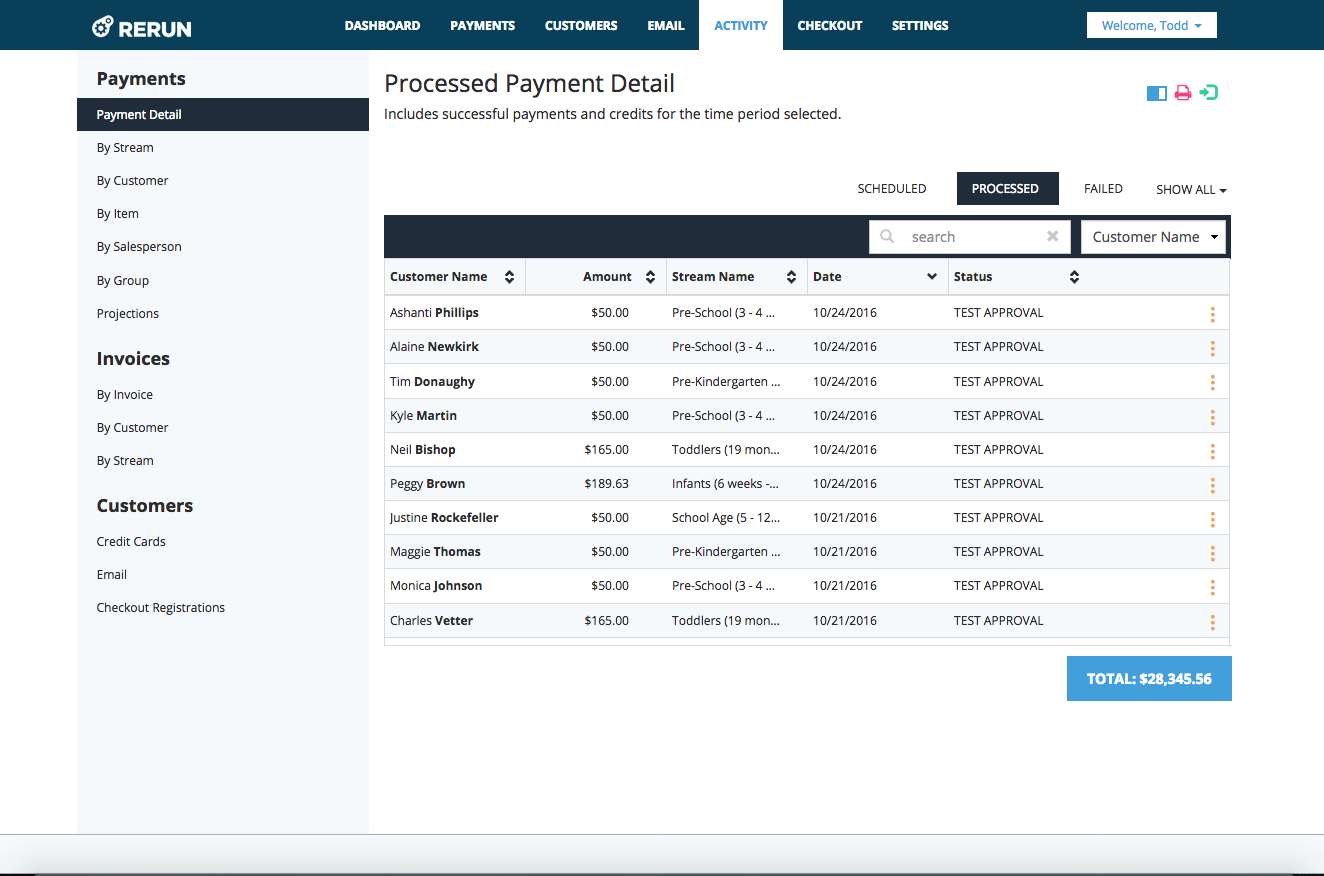The width and height of the screenshot is (1324, 876).
Task: Open the Projections report link in sidebar
Action: (x=128, y=314)
